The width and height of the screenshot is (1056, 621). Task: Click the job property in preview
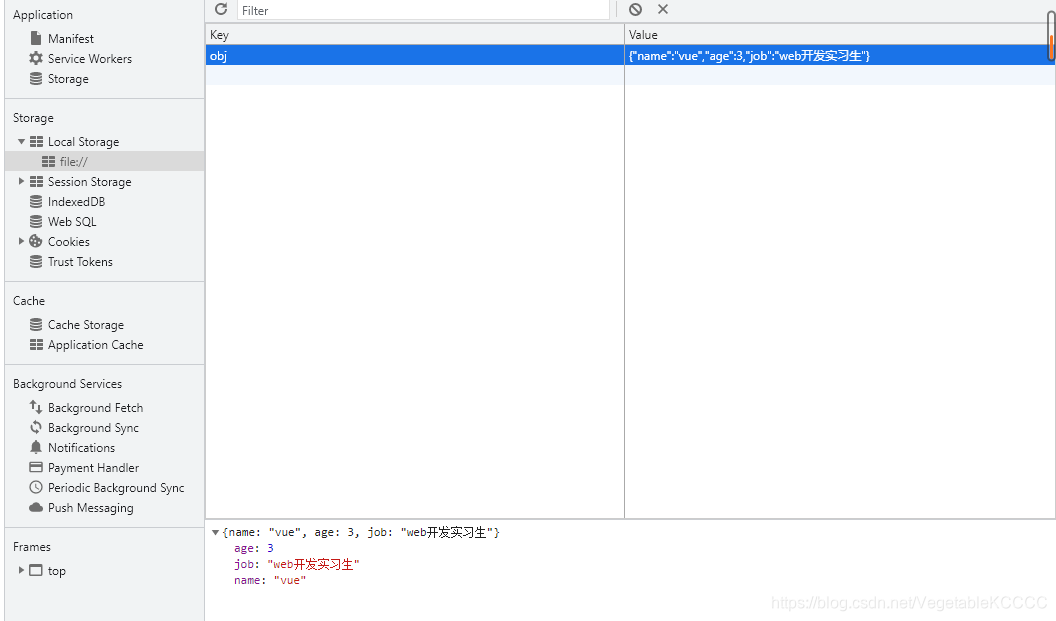(296, 564)
